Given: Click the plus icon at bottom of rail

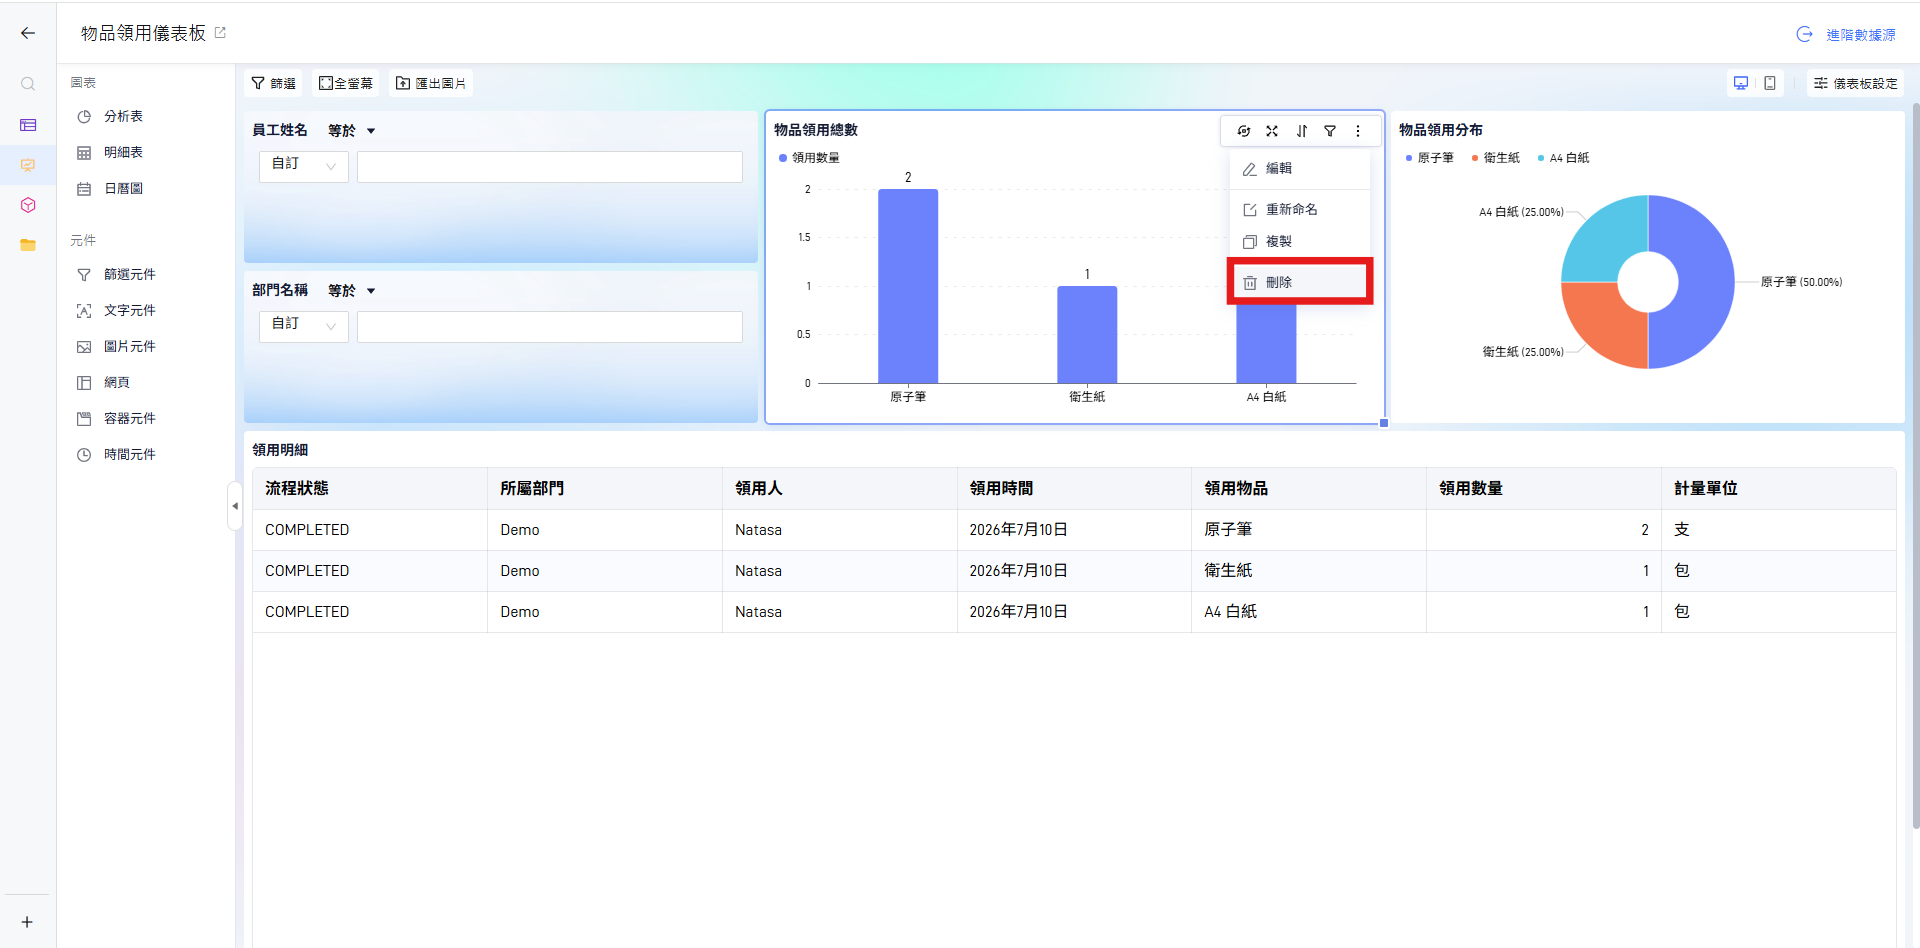Looking at the screenshot, I should [x=27, y=922].
